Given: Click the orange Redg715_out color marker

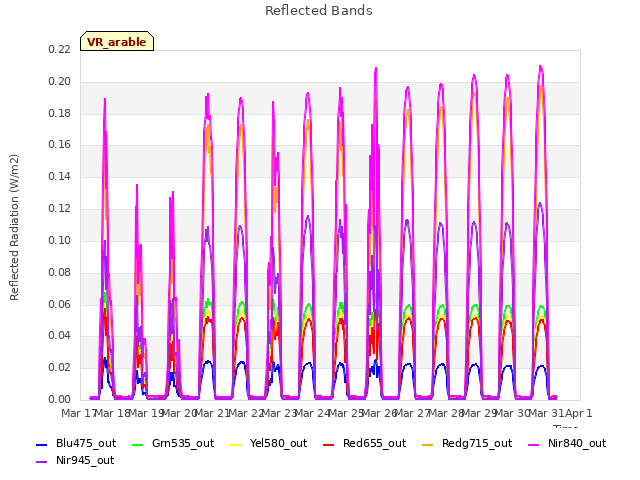Looking at the screenshot, I should [x=428, y=444].
